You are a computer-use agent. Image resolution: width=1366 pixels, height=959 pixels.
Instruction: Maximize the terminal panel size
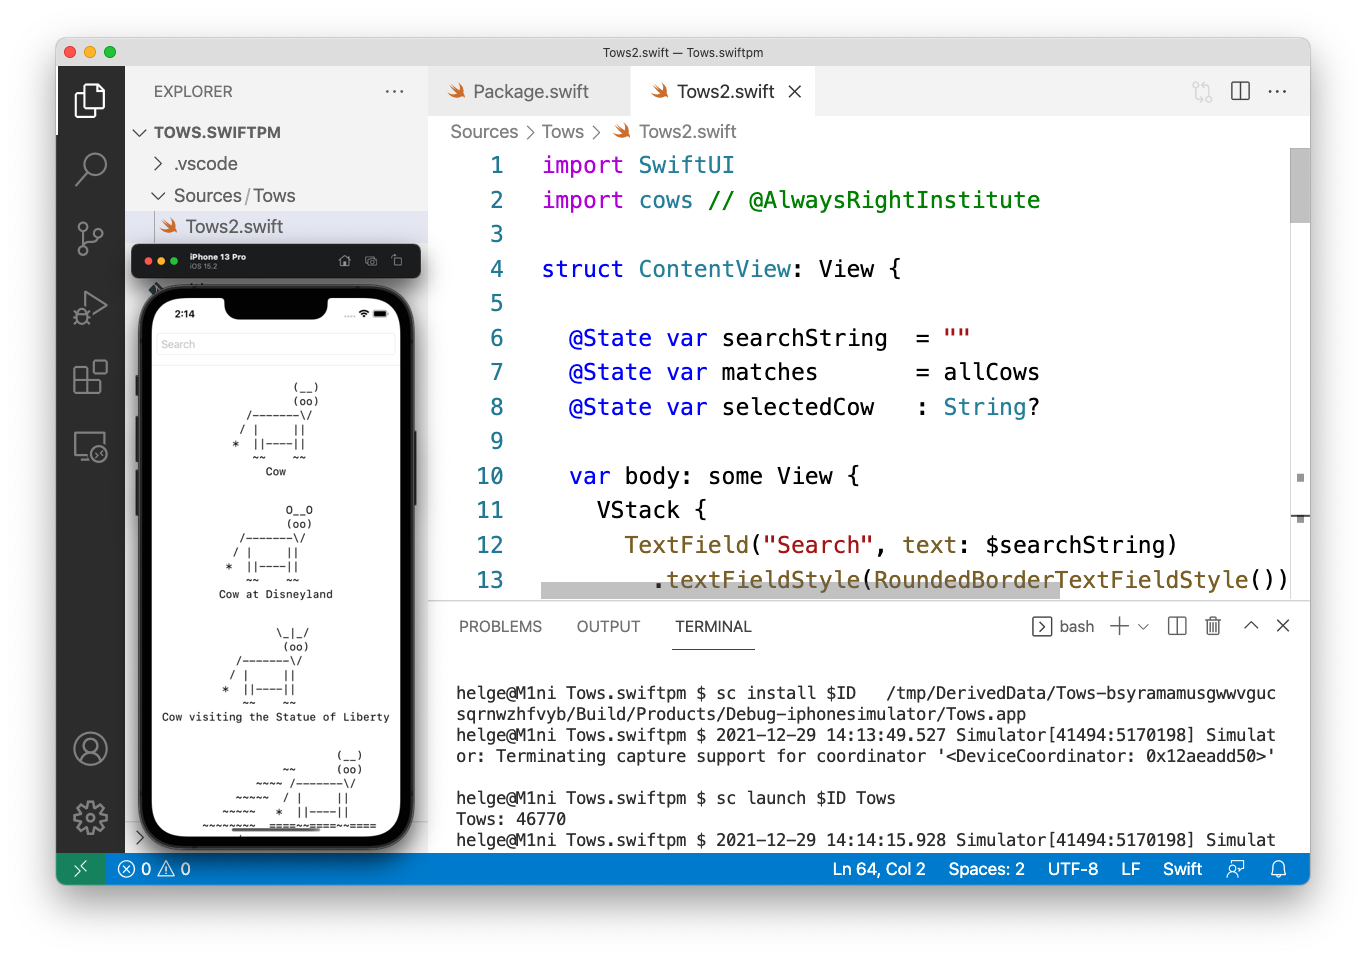[x=1250, y=626]
